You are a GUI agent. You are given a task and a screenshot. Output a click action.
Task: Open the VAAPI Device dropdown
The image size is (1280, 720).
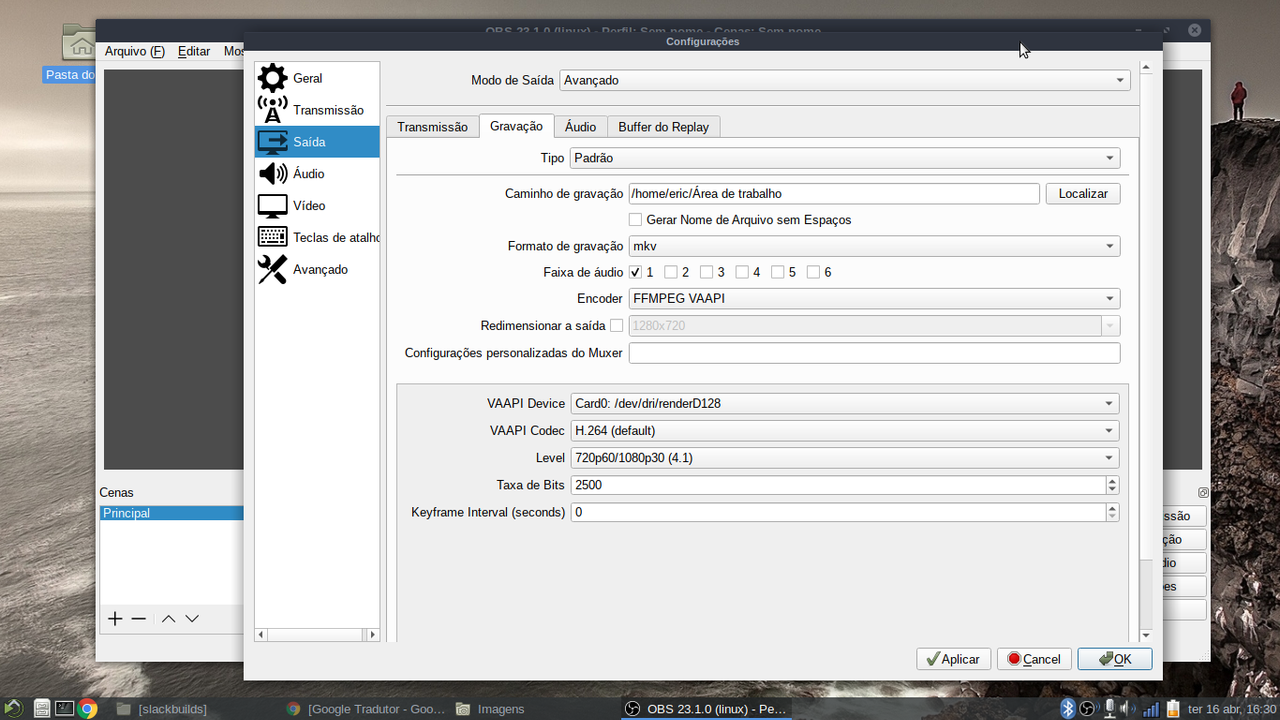click(x=845, y=404)
